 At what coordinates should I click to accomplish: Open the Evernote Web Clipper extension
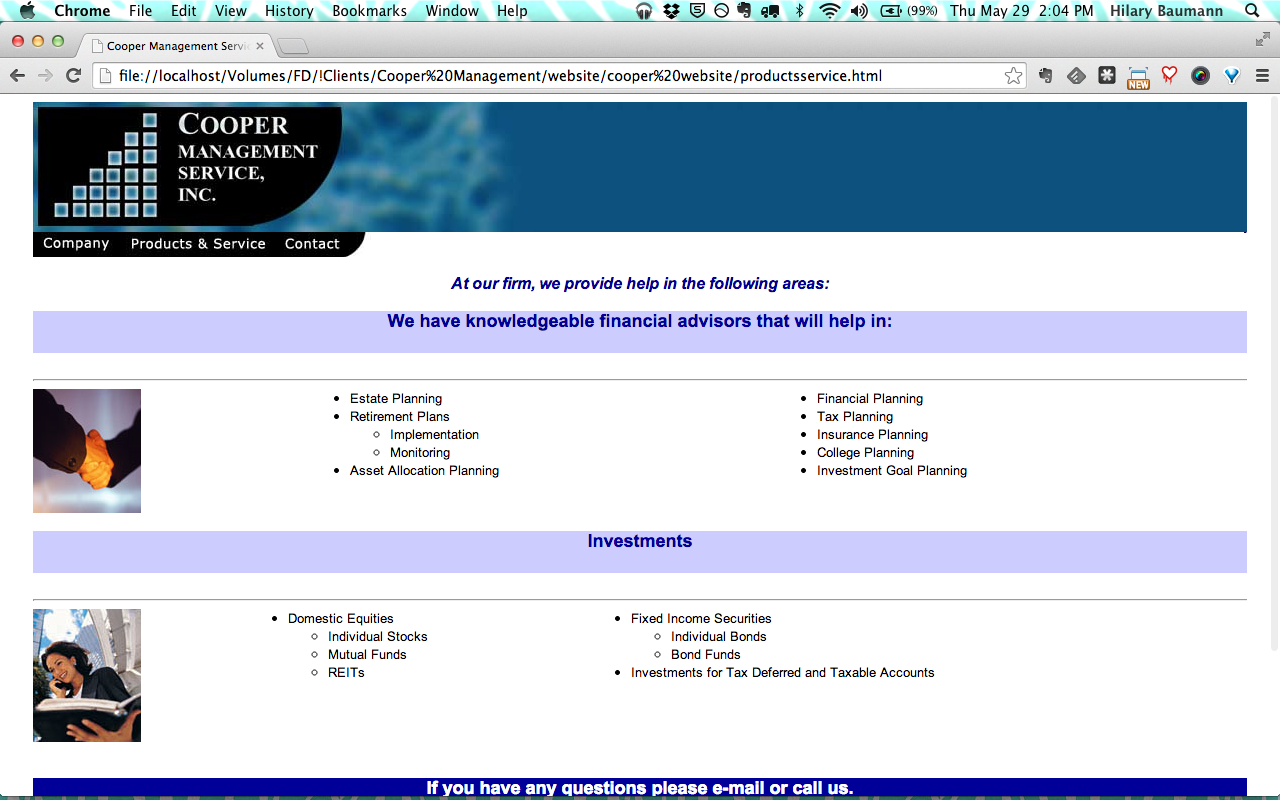tap(1045, 75)
